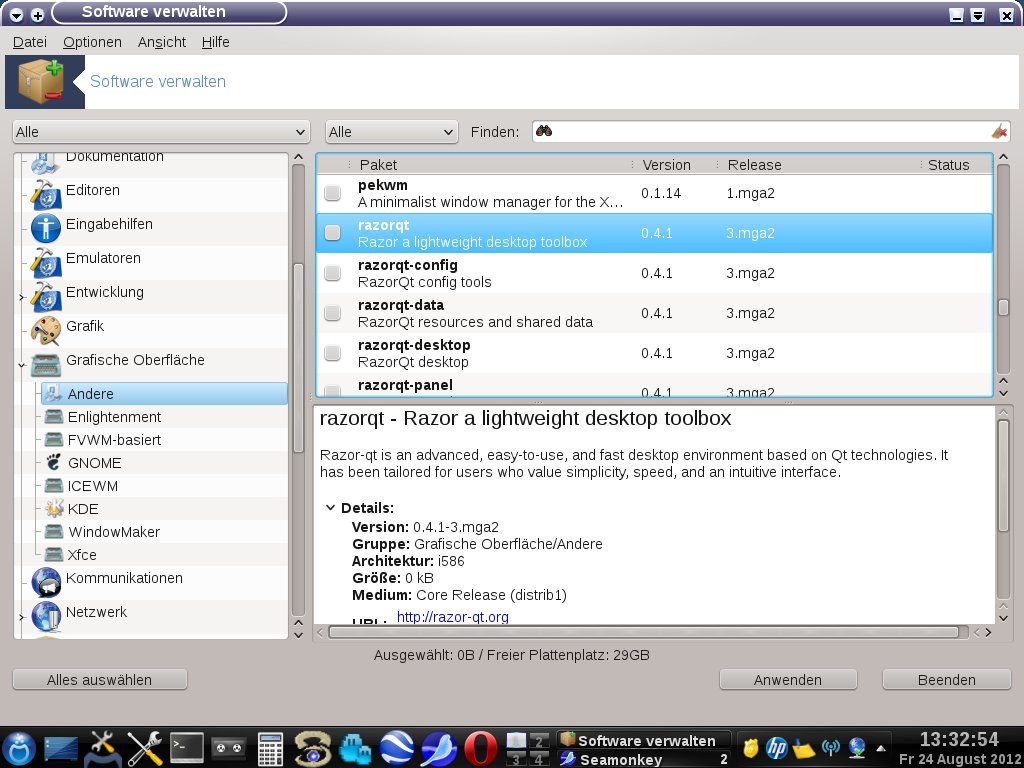The height and width of the screenshot is (768, 1024).
Task: Launch the terminal from the taskbar
Action: pyautogui.click(x=187, y=748)
